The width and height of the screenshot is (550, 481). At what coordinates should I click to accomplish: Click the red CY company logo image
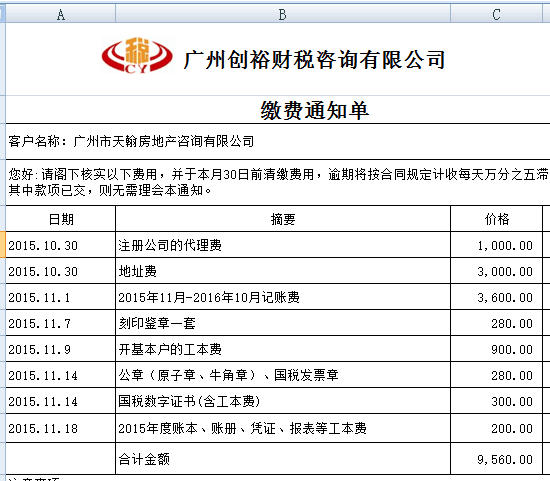click(138, 55)
